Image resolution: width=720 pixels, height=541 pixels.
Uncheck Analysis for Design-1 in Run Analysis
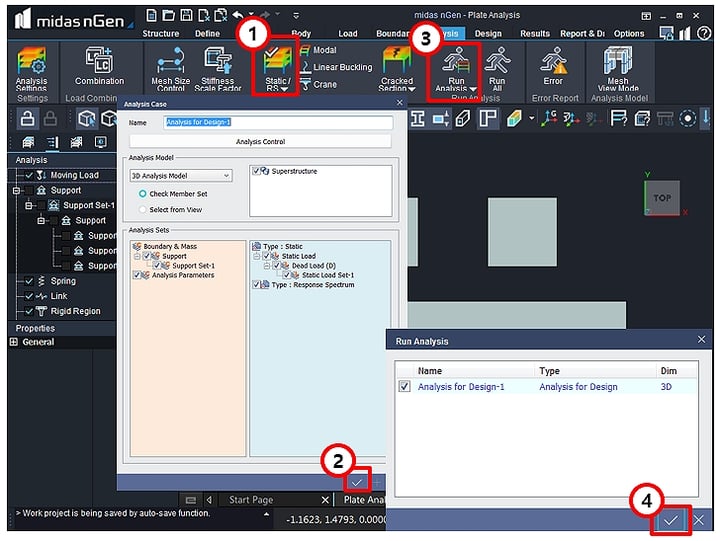[x=404, y=386]
